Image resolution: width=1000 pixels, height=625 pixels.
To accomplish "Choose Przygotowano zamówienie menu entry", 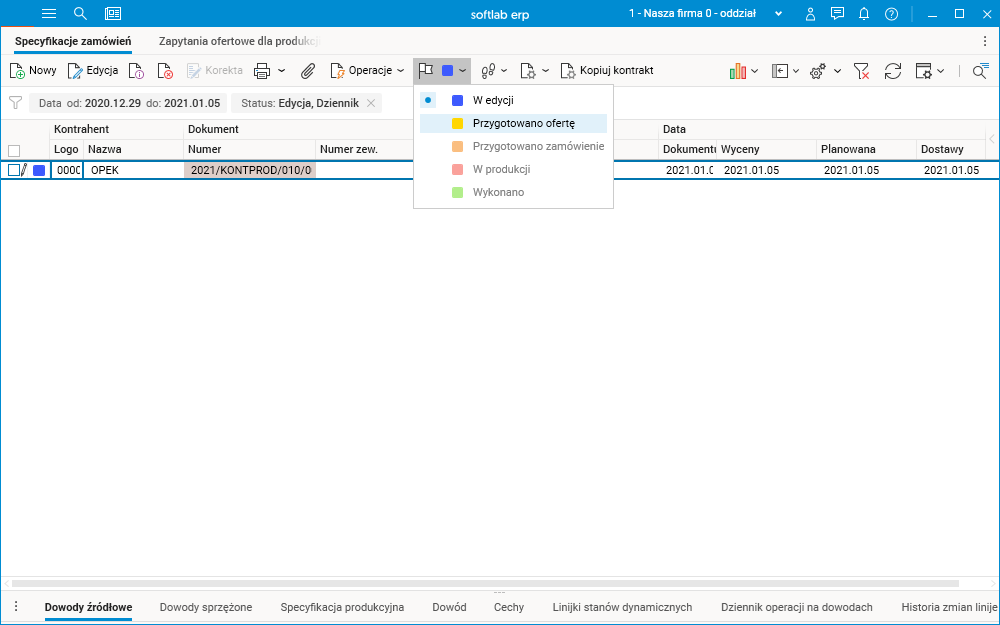I will coord(513,146).
